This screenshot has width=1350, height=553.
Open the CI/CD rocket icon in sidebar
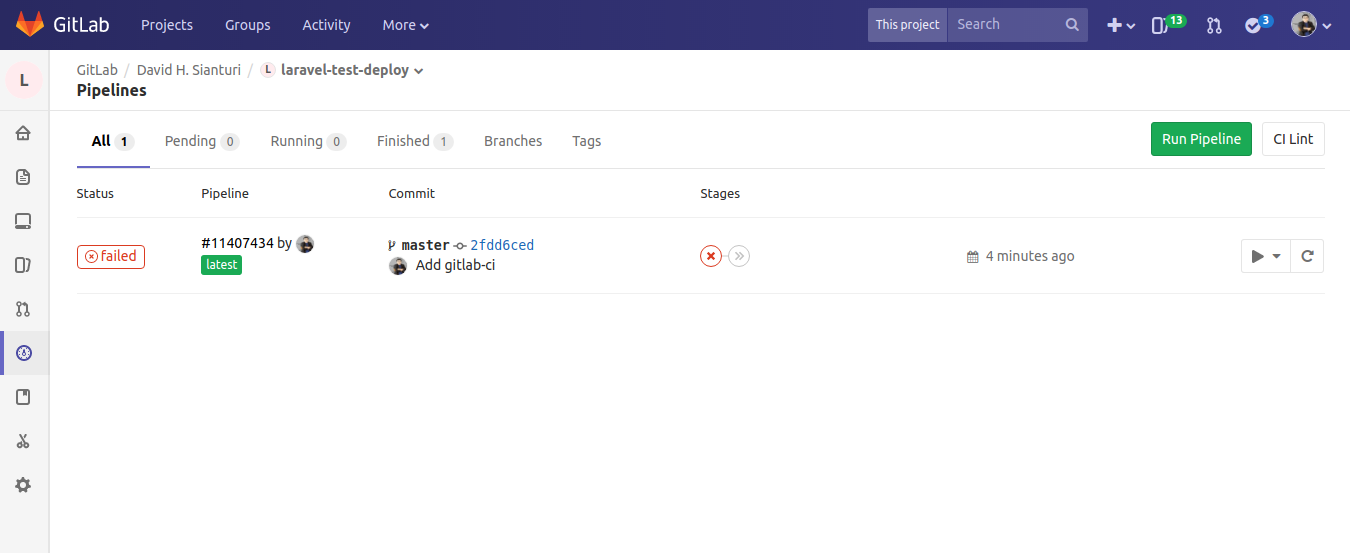coord(24,353)
